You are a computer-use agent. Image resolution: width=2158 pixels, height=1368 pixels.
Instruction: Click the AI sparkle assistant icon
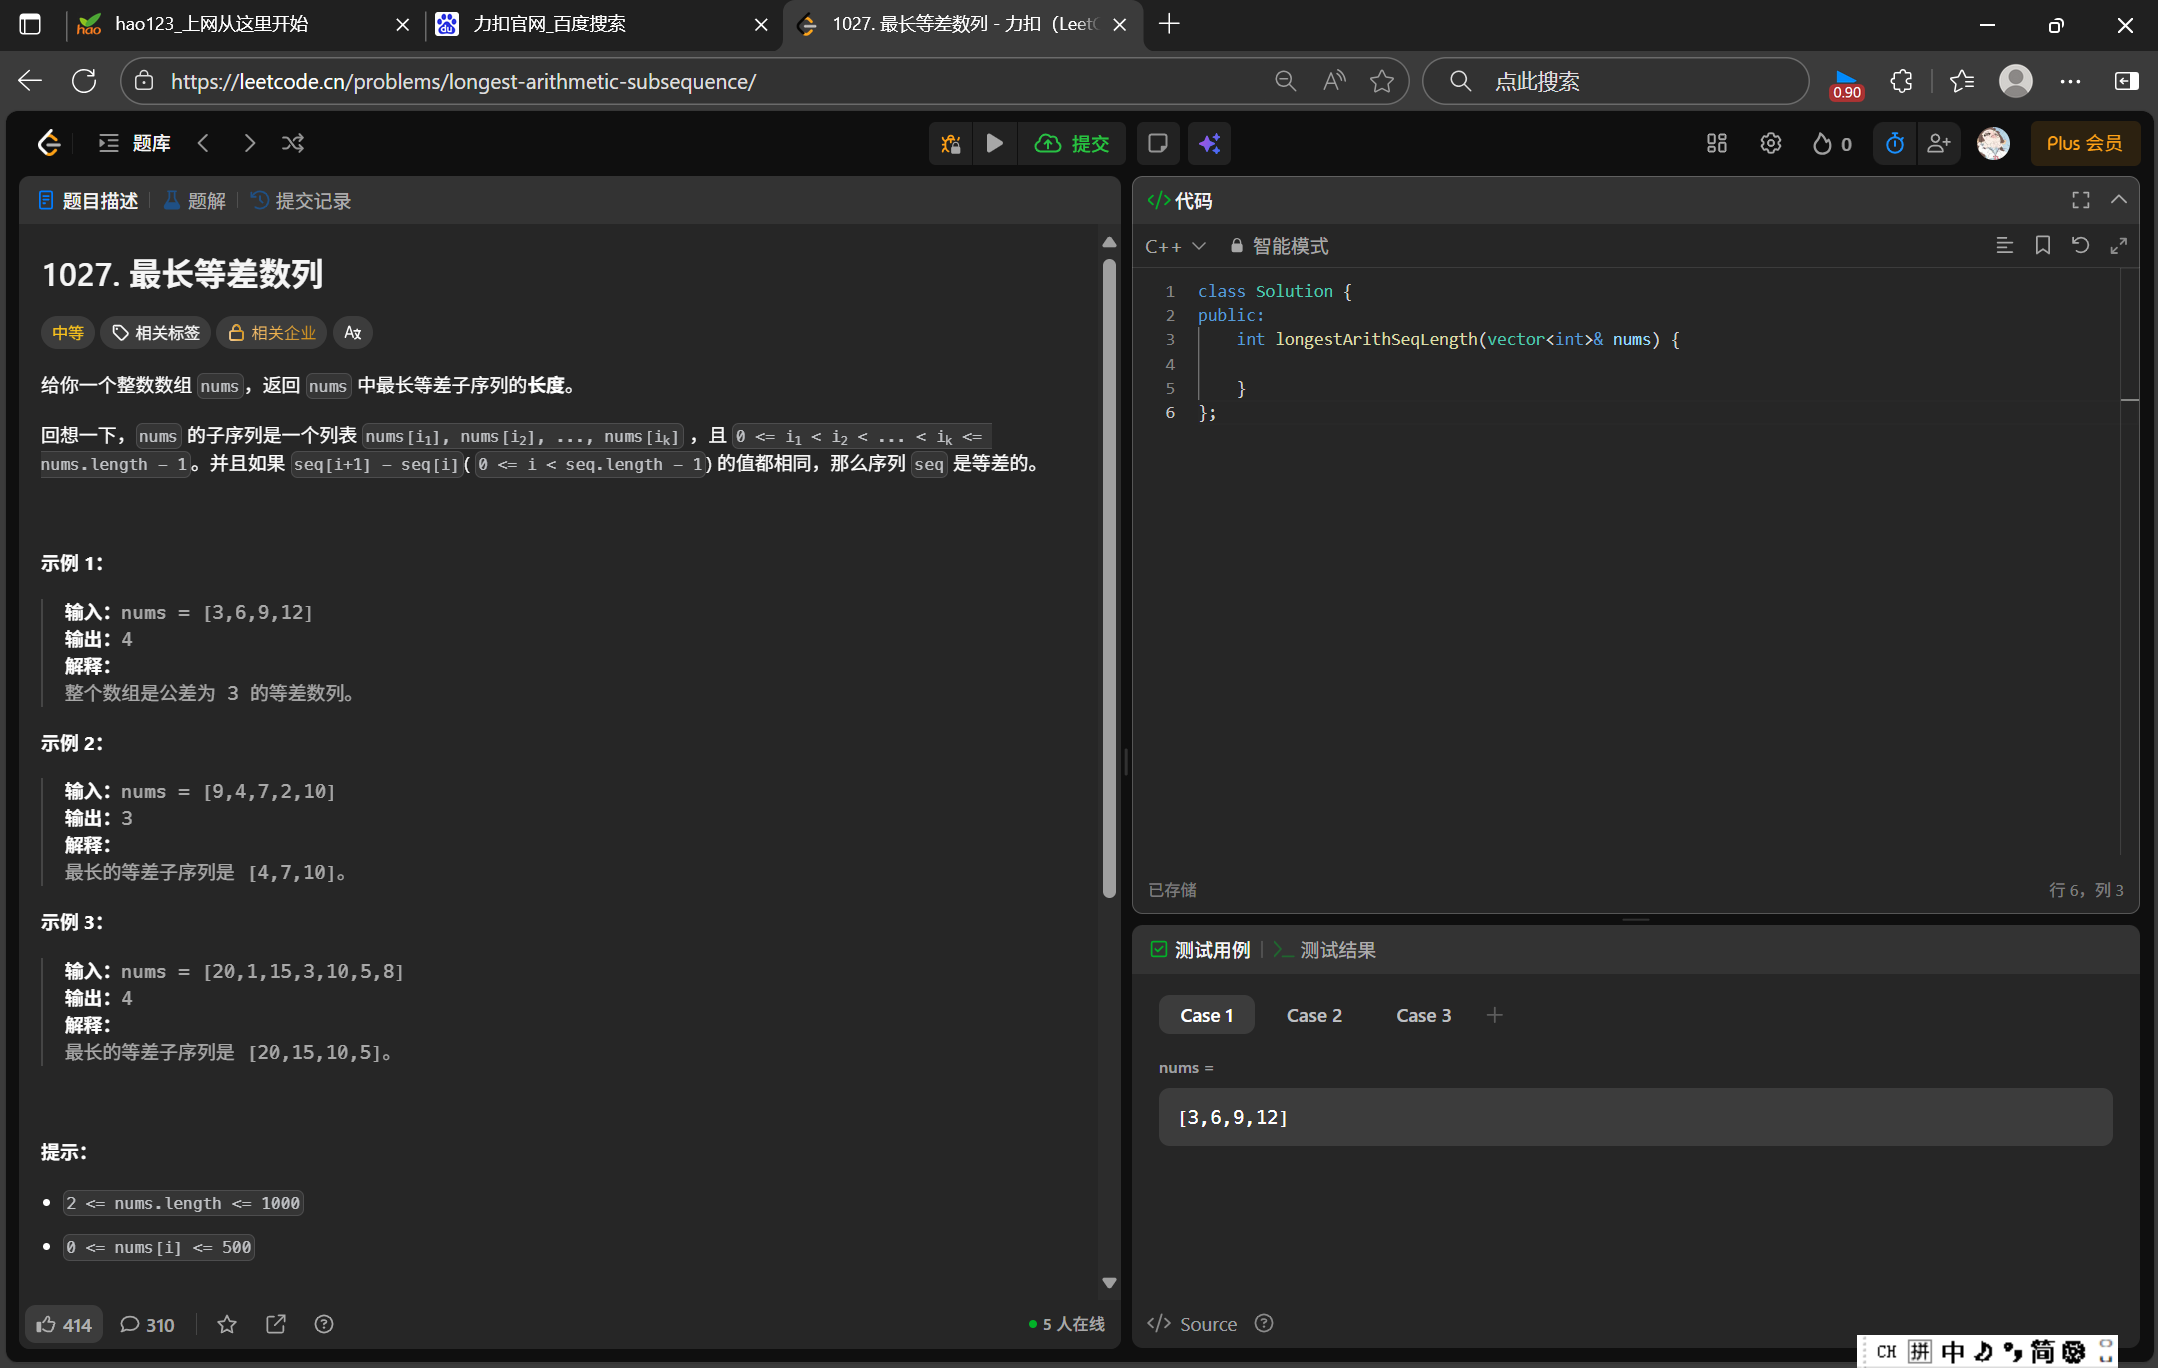click(x=1209, y=143)
